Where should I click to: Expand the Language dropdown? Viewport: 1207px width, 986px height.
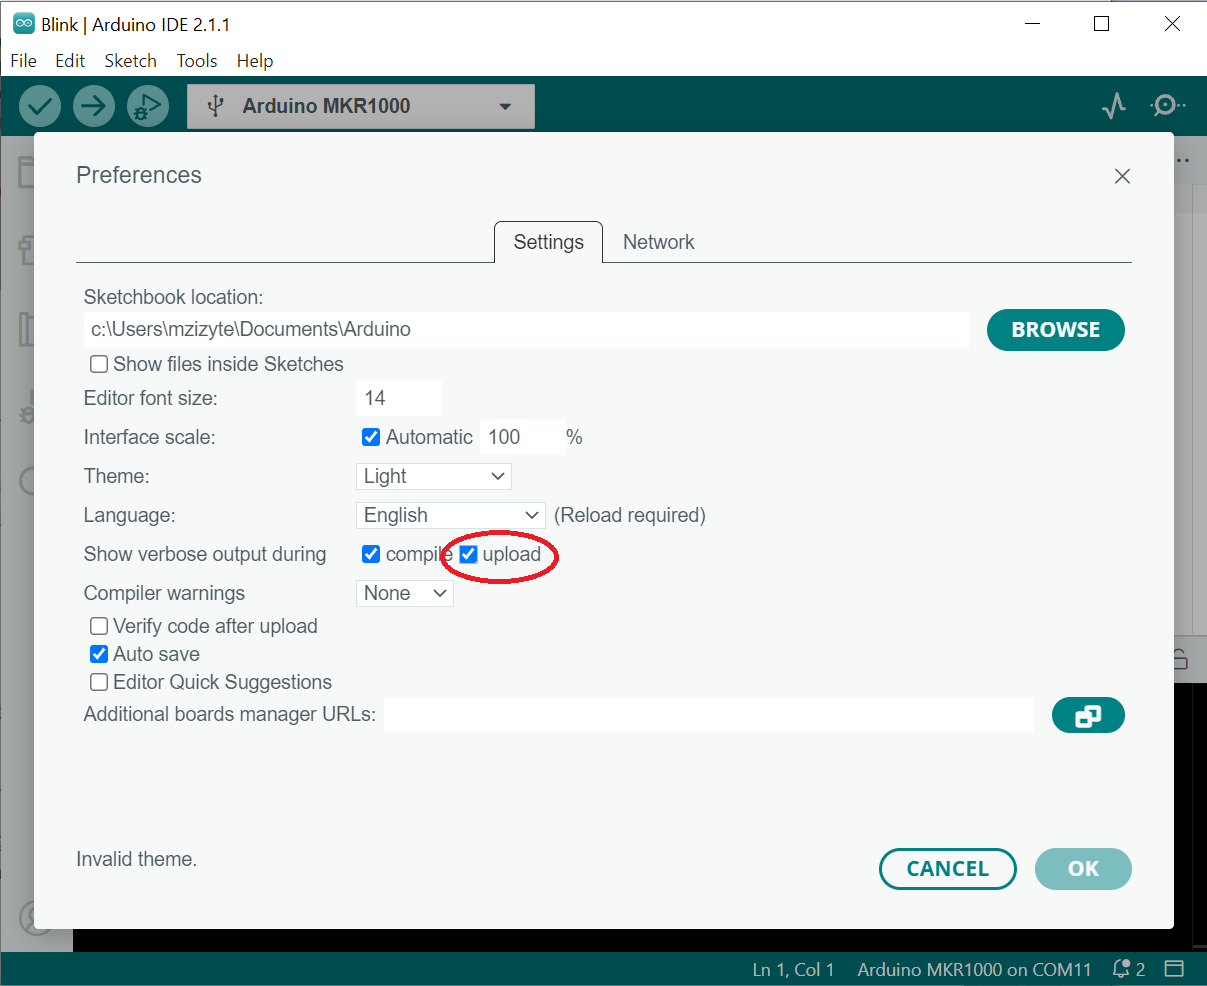tap(450, 515)
